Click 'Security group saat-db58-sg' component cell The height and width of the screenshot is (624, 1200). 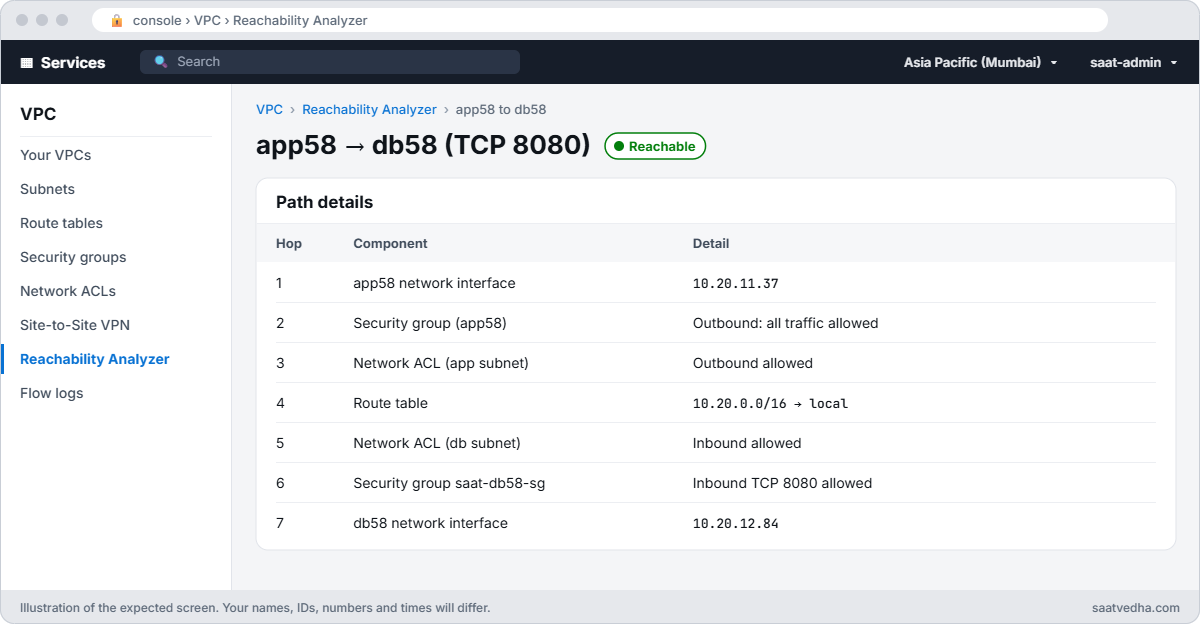[x=449, y=483]
